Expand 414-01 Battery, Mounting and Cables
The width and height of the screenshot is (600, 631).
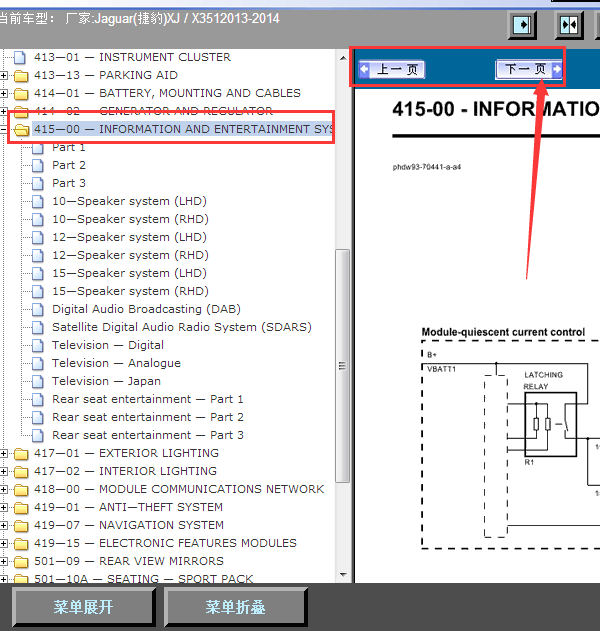[x=4, y=93]
